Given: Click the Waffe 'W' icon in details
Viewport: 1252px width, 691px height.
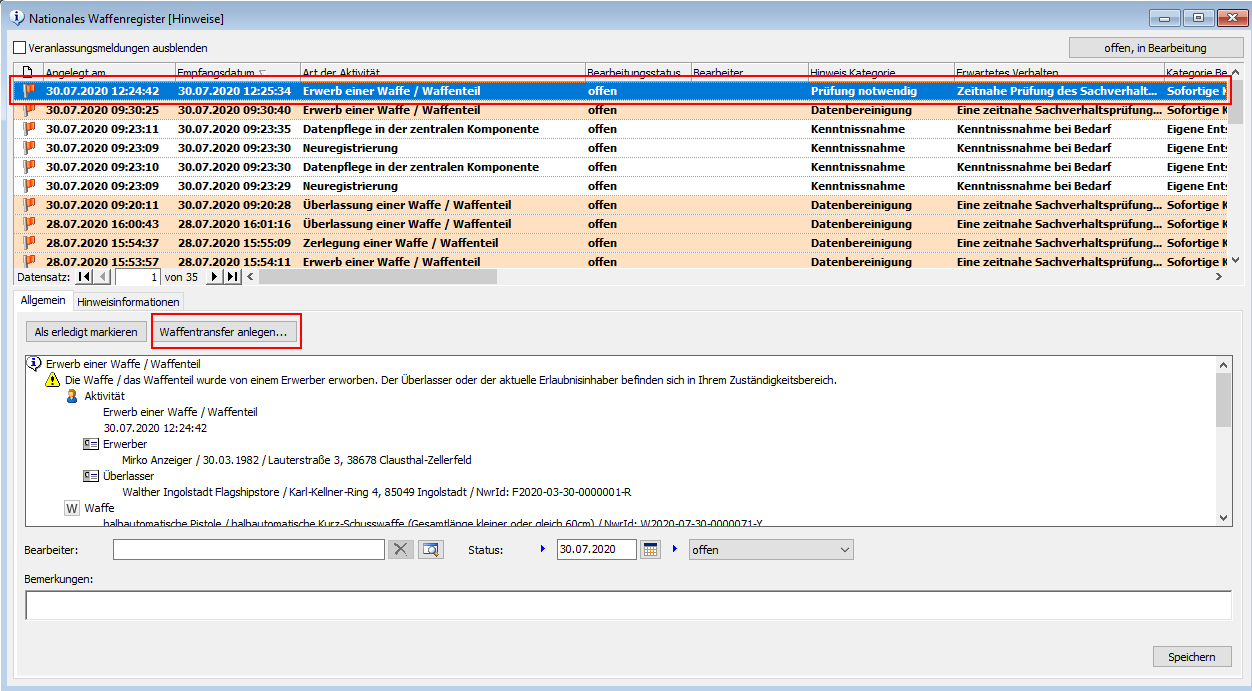Looking at the screenshot, I should coord(72,508).
